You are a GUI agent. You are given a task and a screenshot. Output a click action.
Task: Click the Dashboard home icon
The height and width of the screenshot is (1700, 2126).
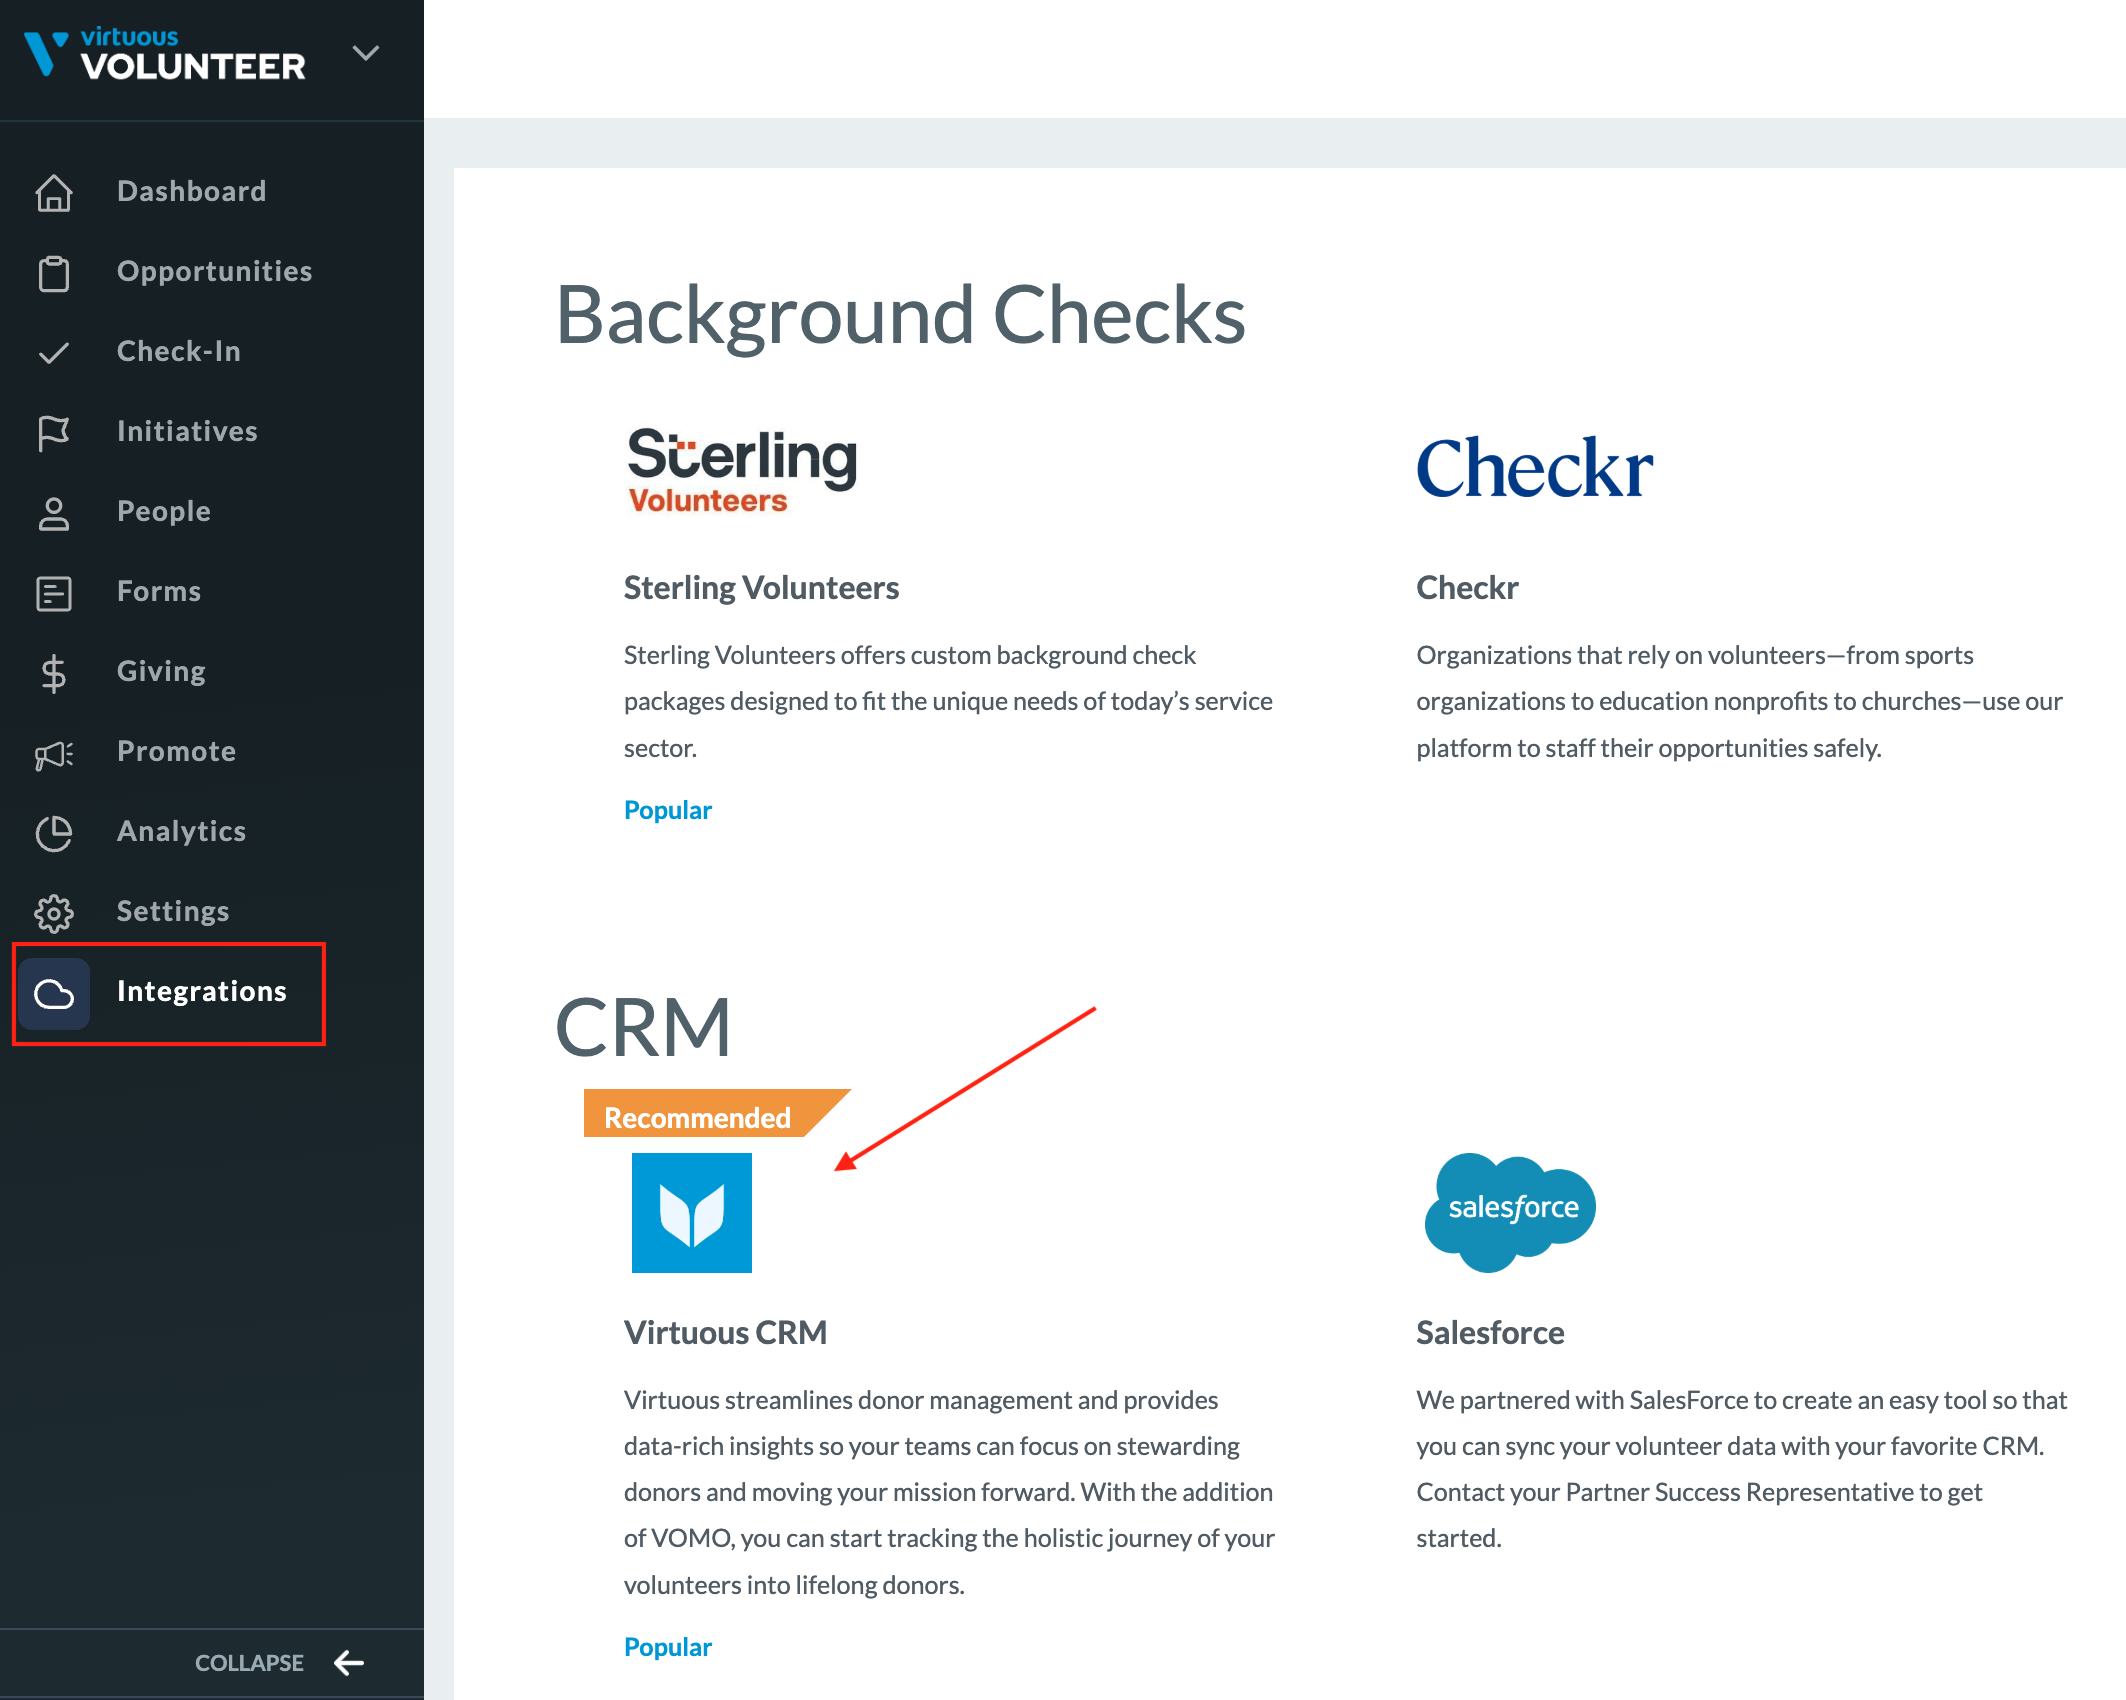54,192
